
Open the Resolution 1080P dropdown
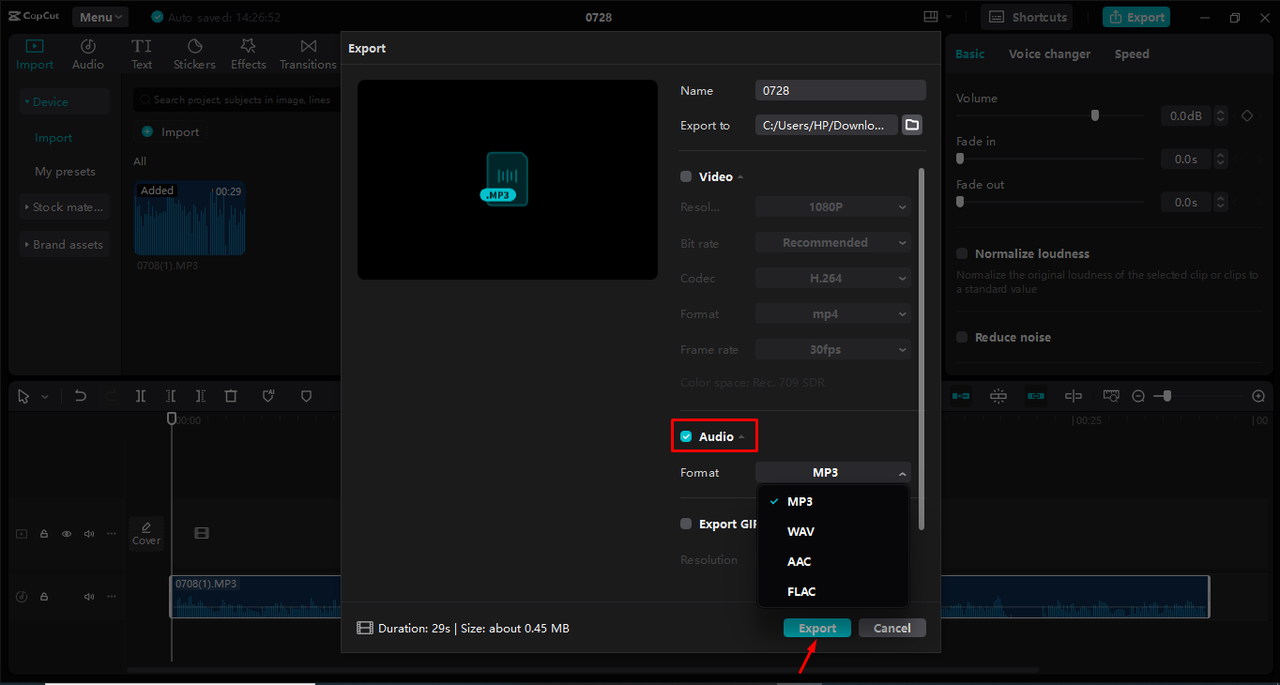point(833,207)
